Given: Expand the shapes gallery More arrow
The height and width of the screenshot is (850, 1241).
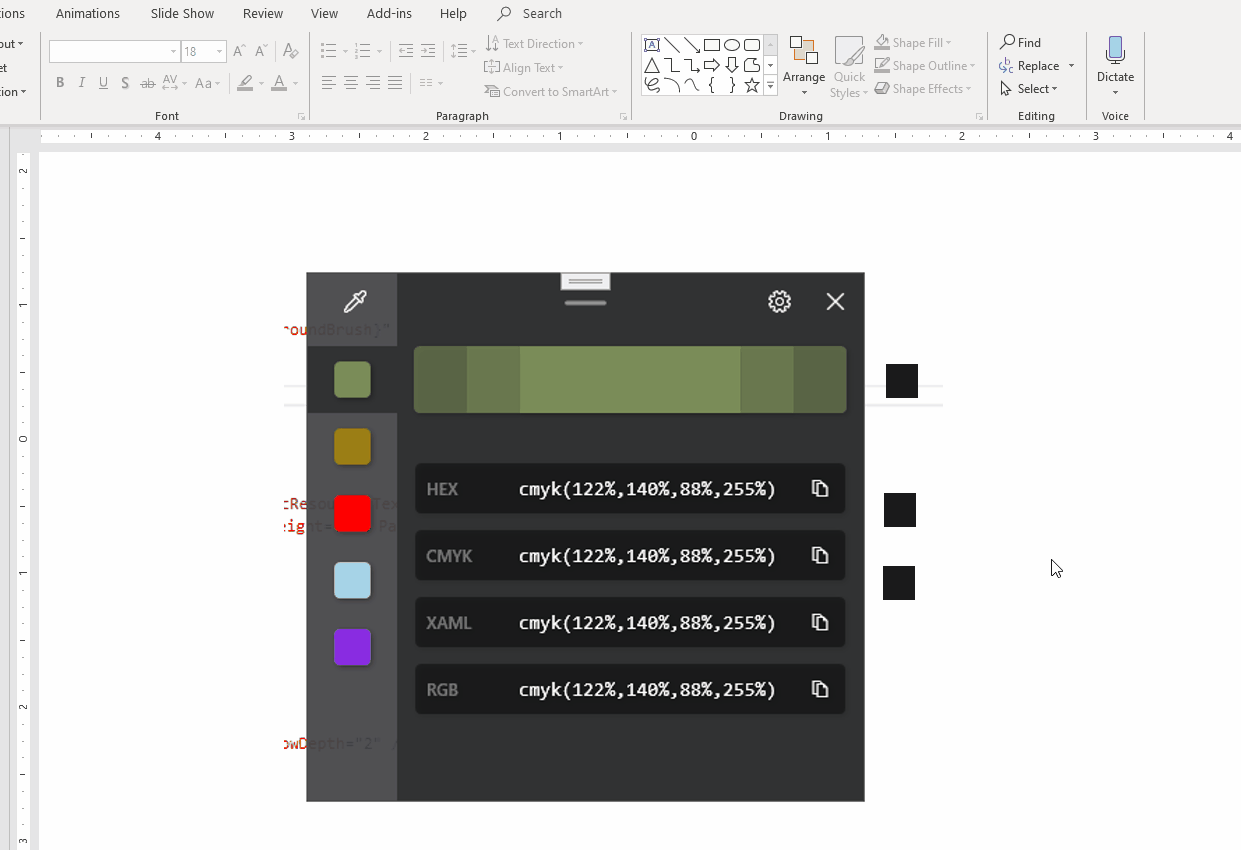Looking at the screenshot, I should [770, 87].
